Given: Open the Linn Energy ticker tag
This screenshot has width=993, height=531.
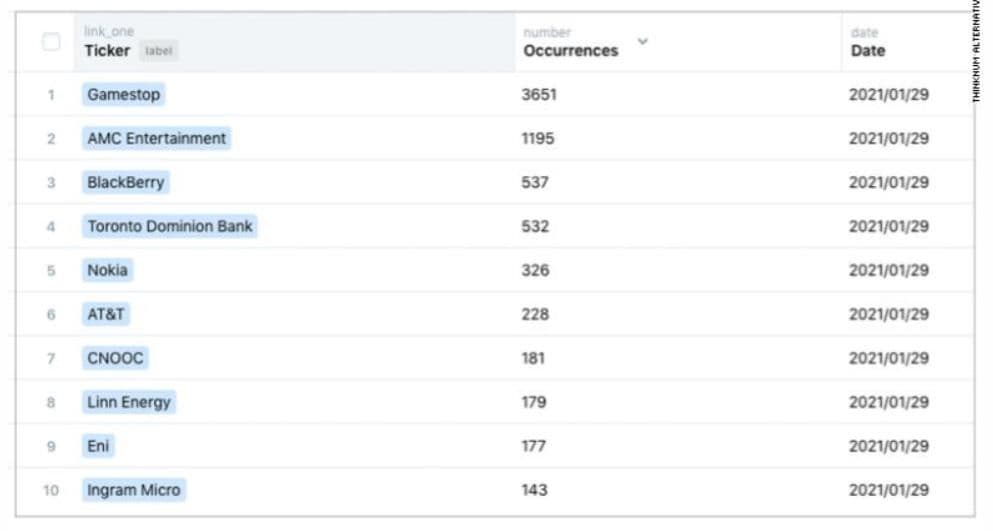Looking at the screenshot, I should 129,403.
